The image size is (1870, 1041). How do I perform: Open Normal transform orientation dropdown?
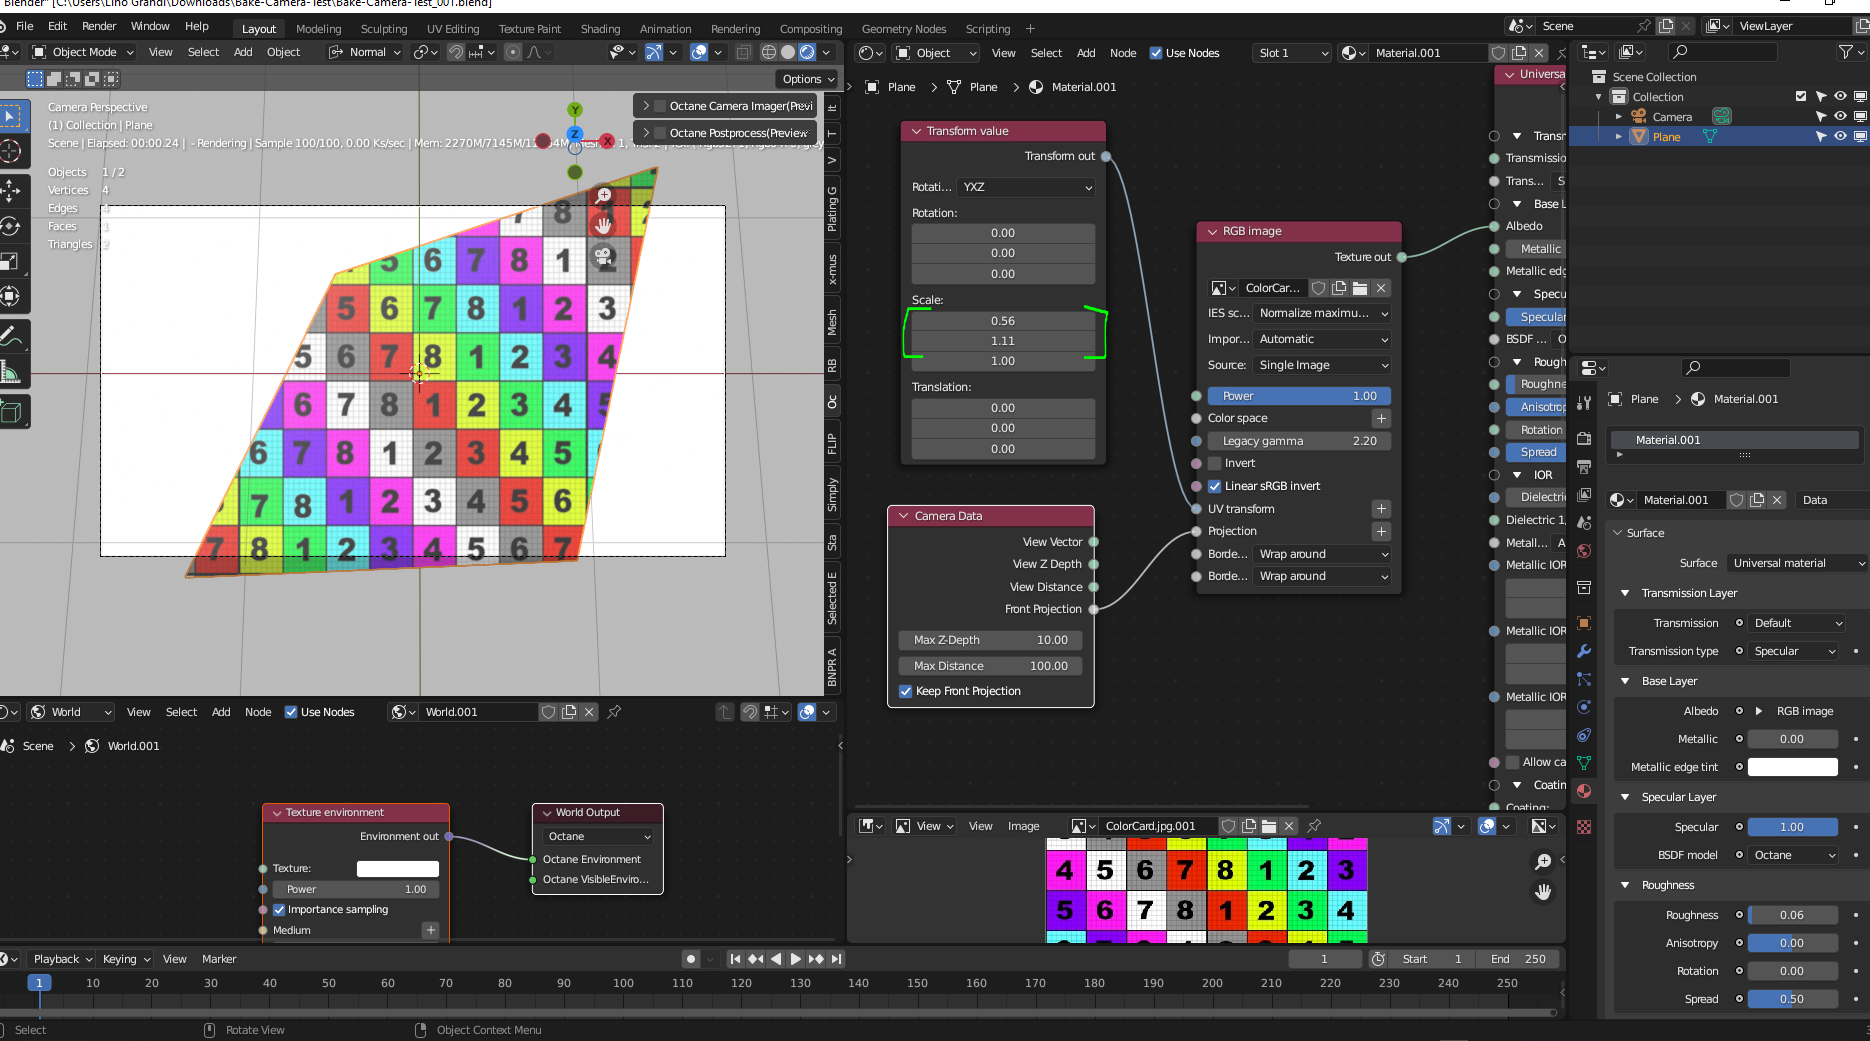tap(365, 52)
